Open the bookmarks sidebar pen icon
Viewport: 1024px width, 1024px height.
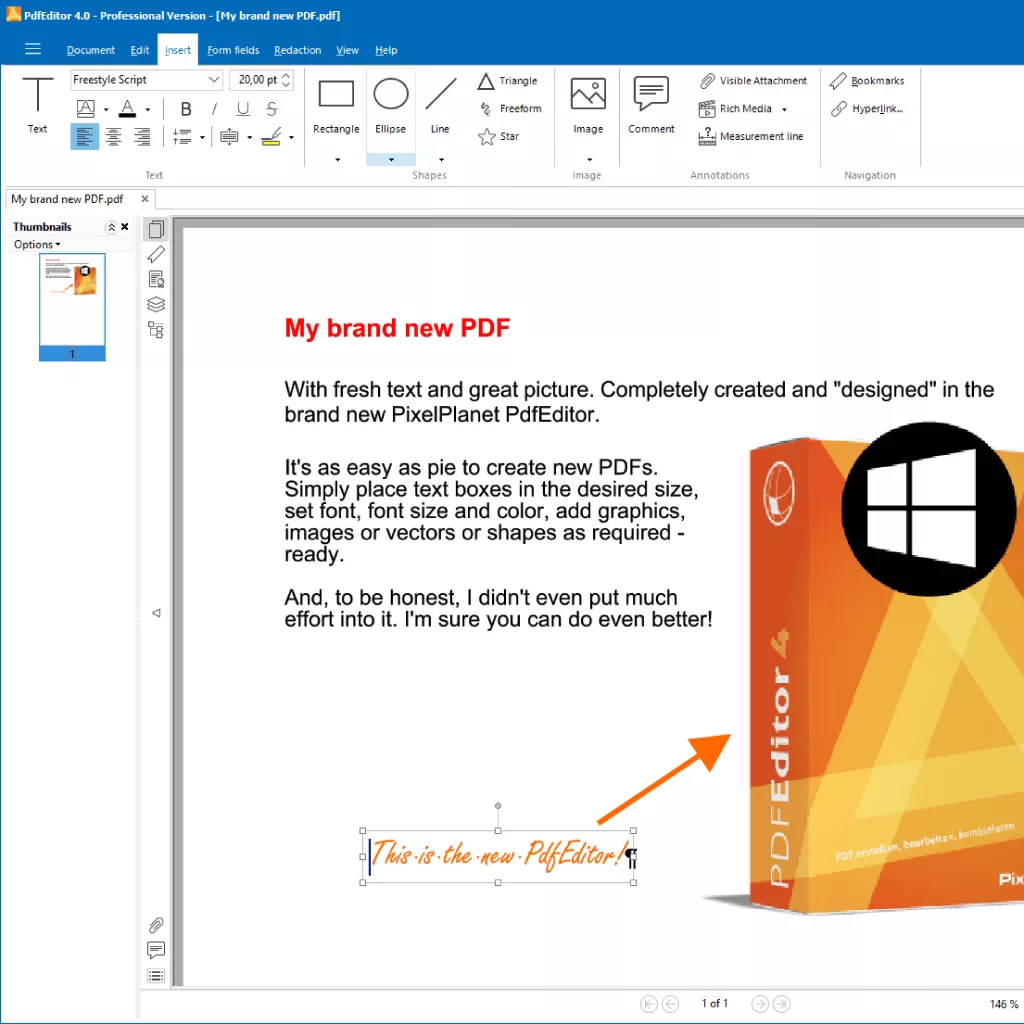pos(155,254)
